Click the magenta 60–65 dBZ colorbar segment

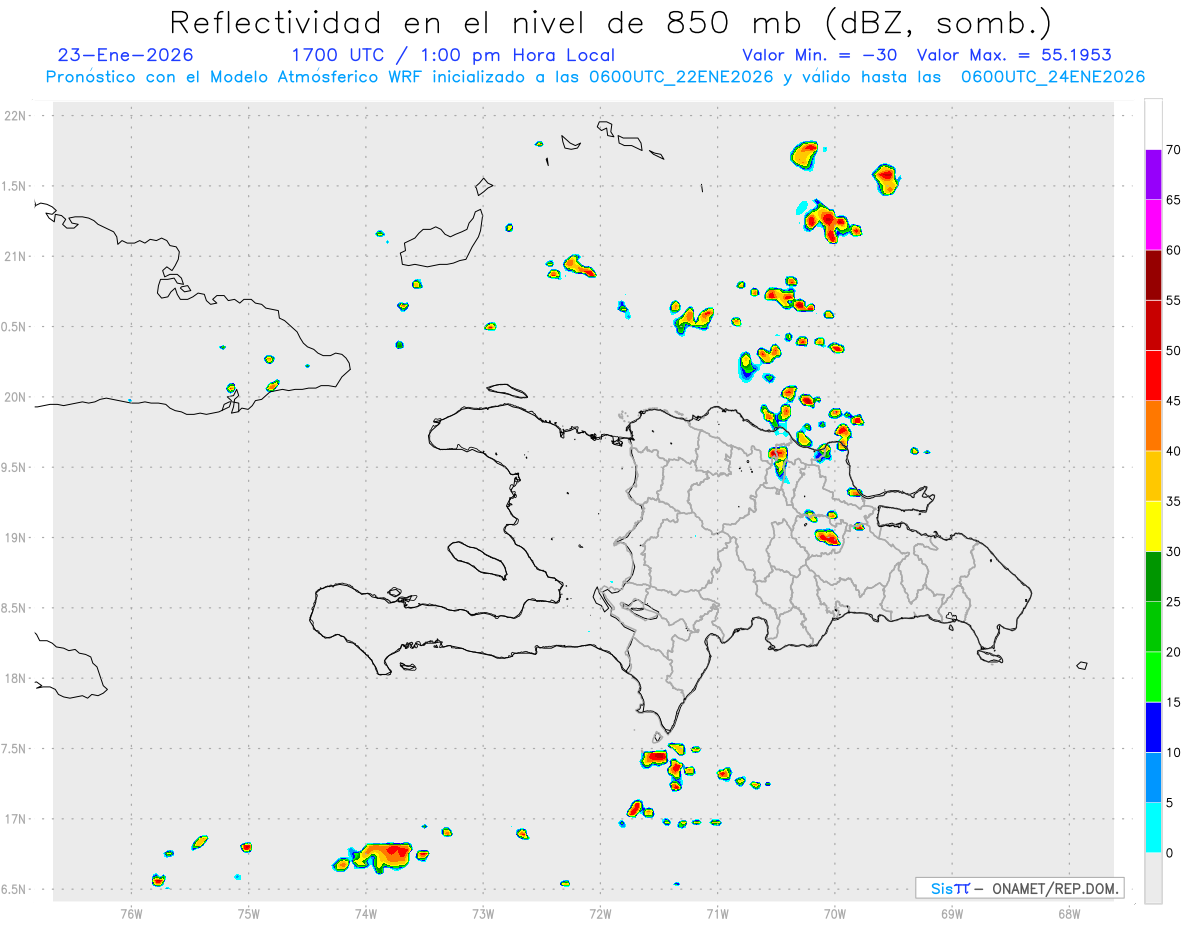(x=1153, y=225)
